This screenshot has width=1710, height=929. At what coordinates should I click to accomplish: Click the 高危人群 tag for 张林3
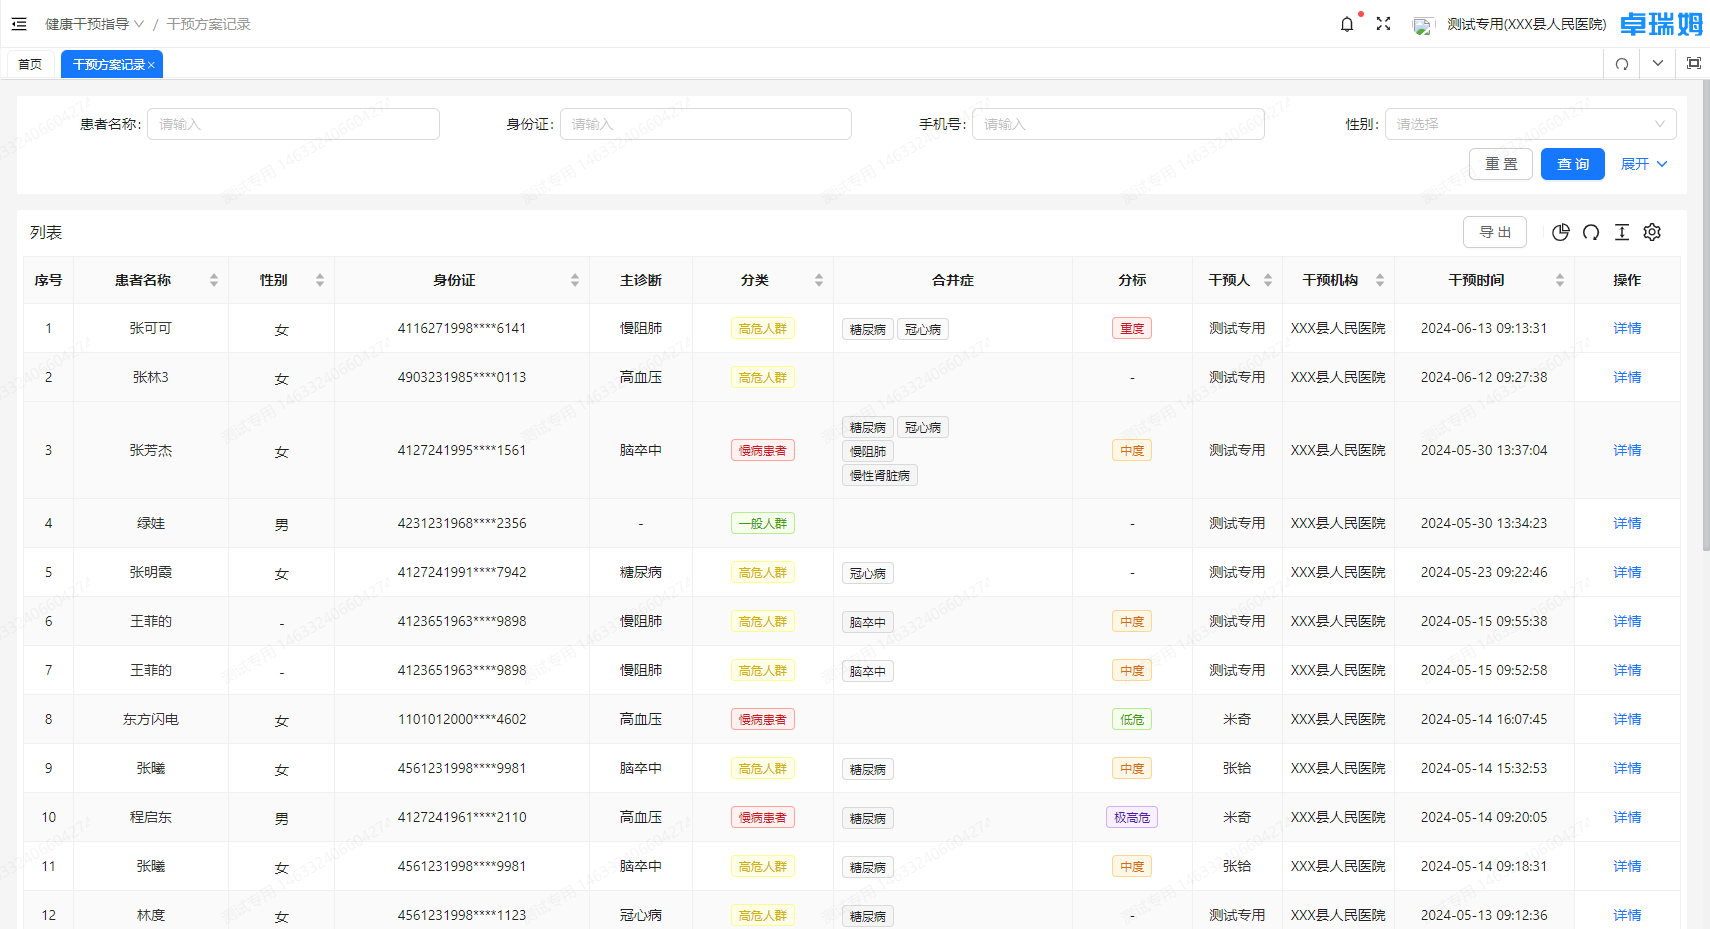[762, 377]
